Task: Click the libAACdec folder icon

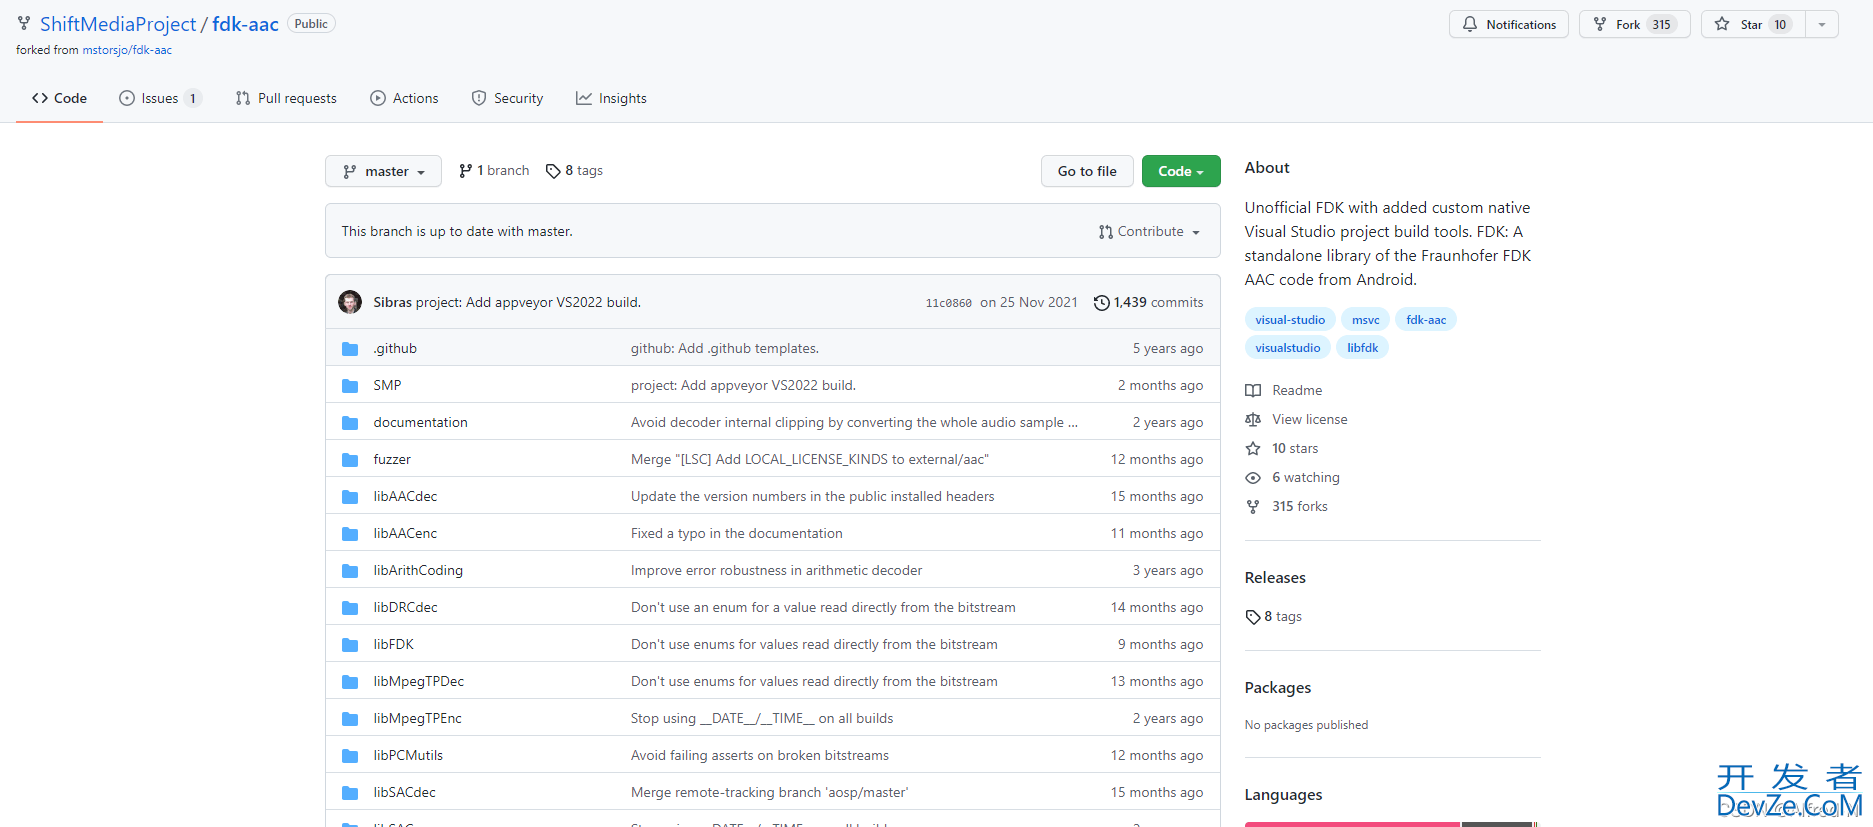Action: [350, 497]
